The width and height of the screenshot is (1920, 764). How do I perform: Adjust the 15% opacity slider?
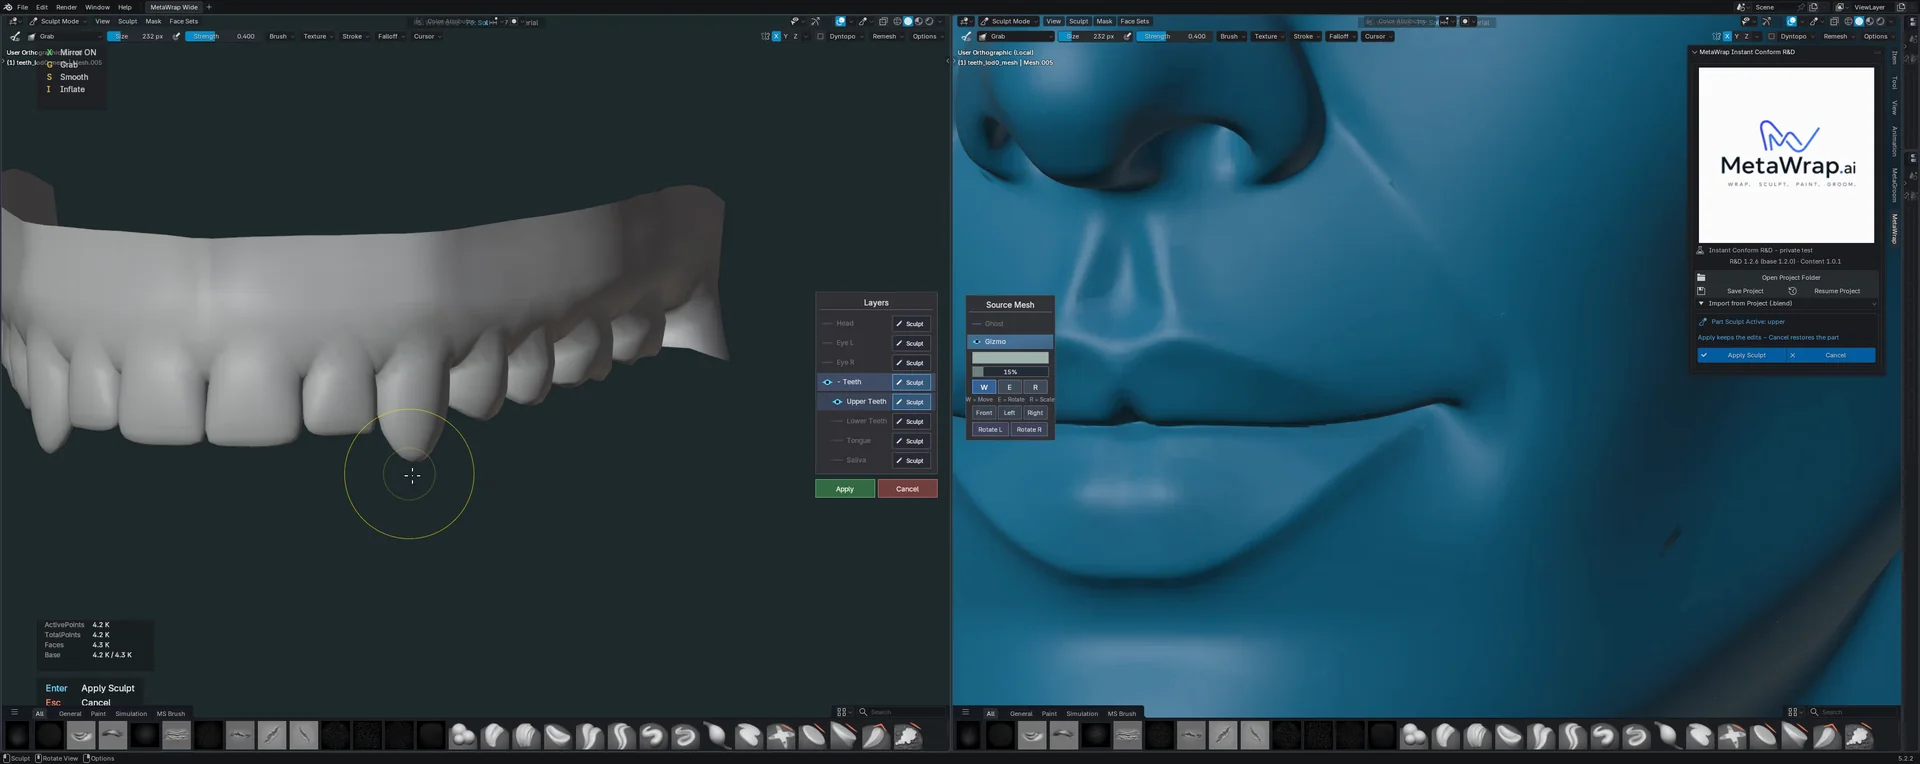point(1011,372)
